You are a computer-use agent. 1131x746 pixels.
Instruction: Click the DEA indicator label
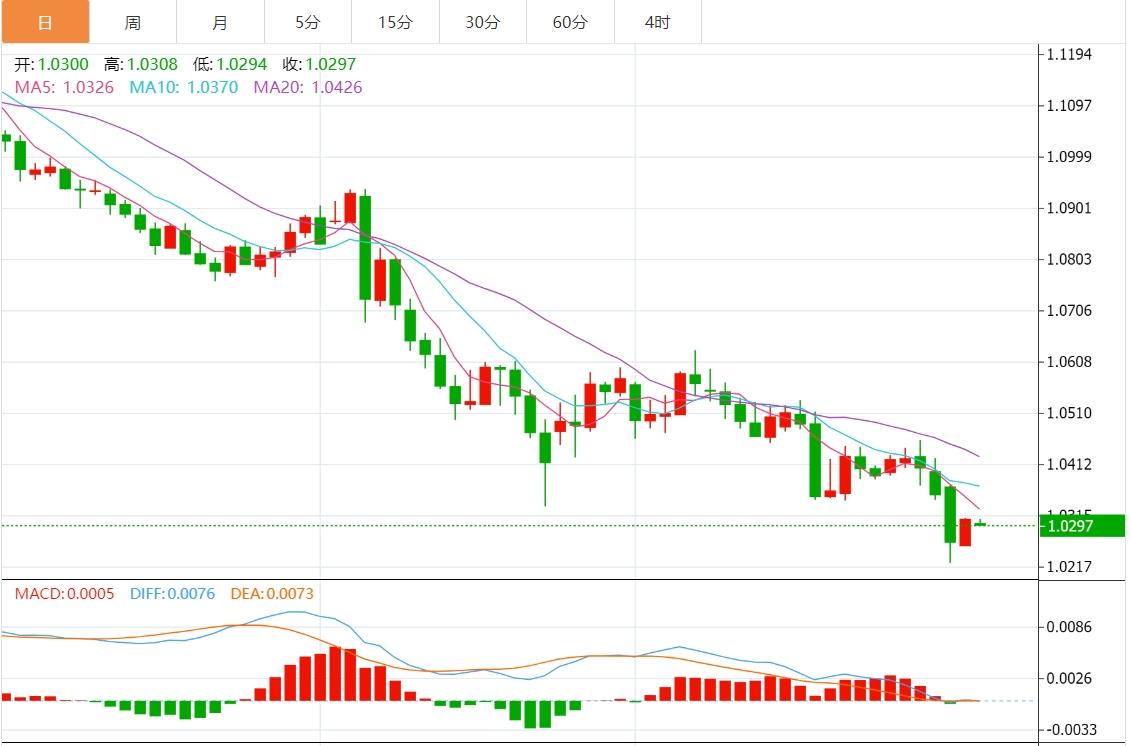coord(272,593)
